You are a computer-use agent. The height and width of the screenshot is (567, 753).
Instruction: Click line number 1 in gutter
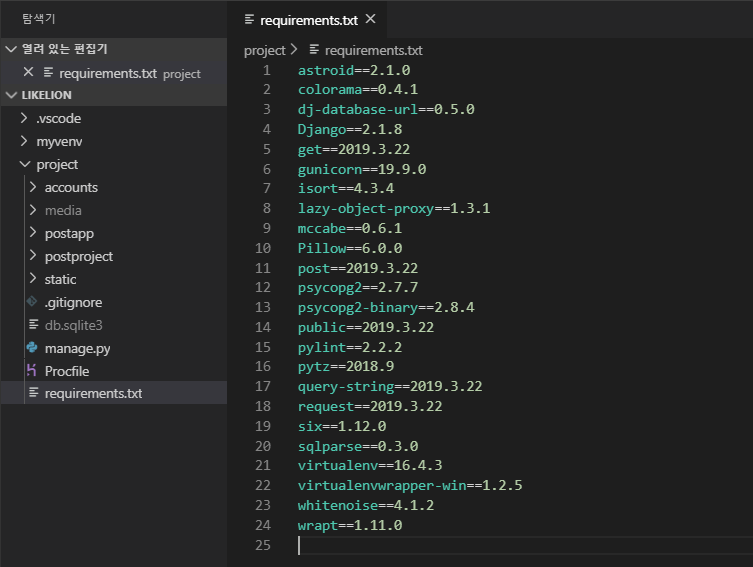click(267, 71)
